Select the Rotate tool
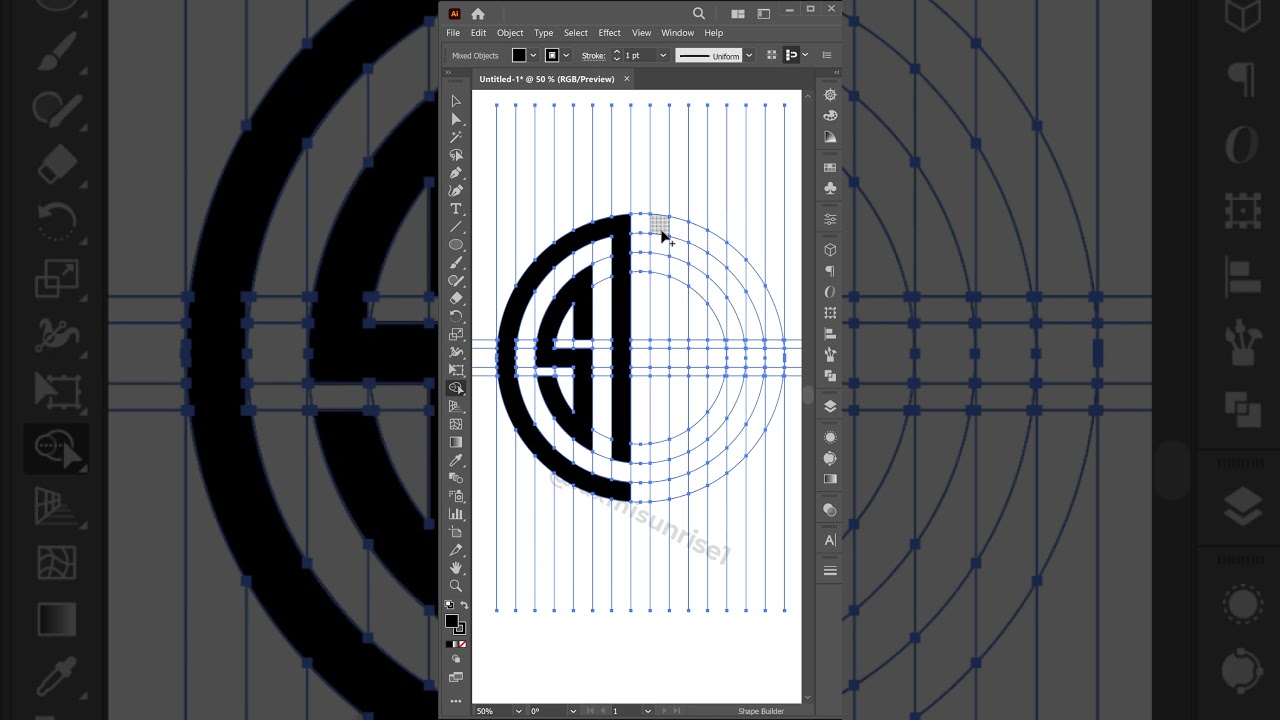 456,317
